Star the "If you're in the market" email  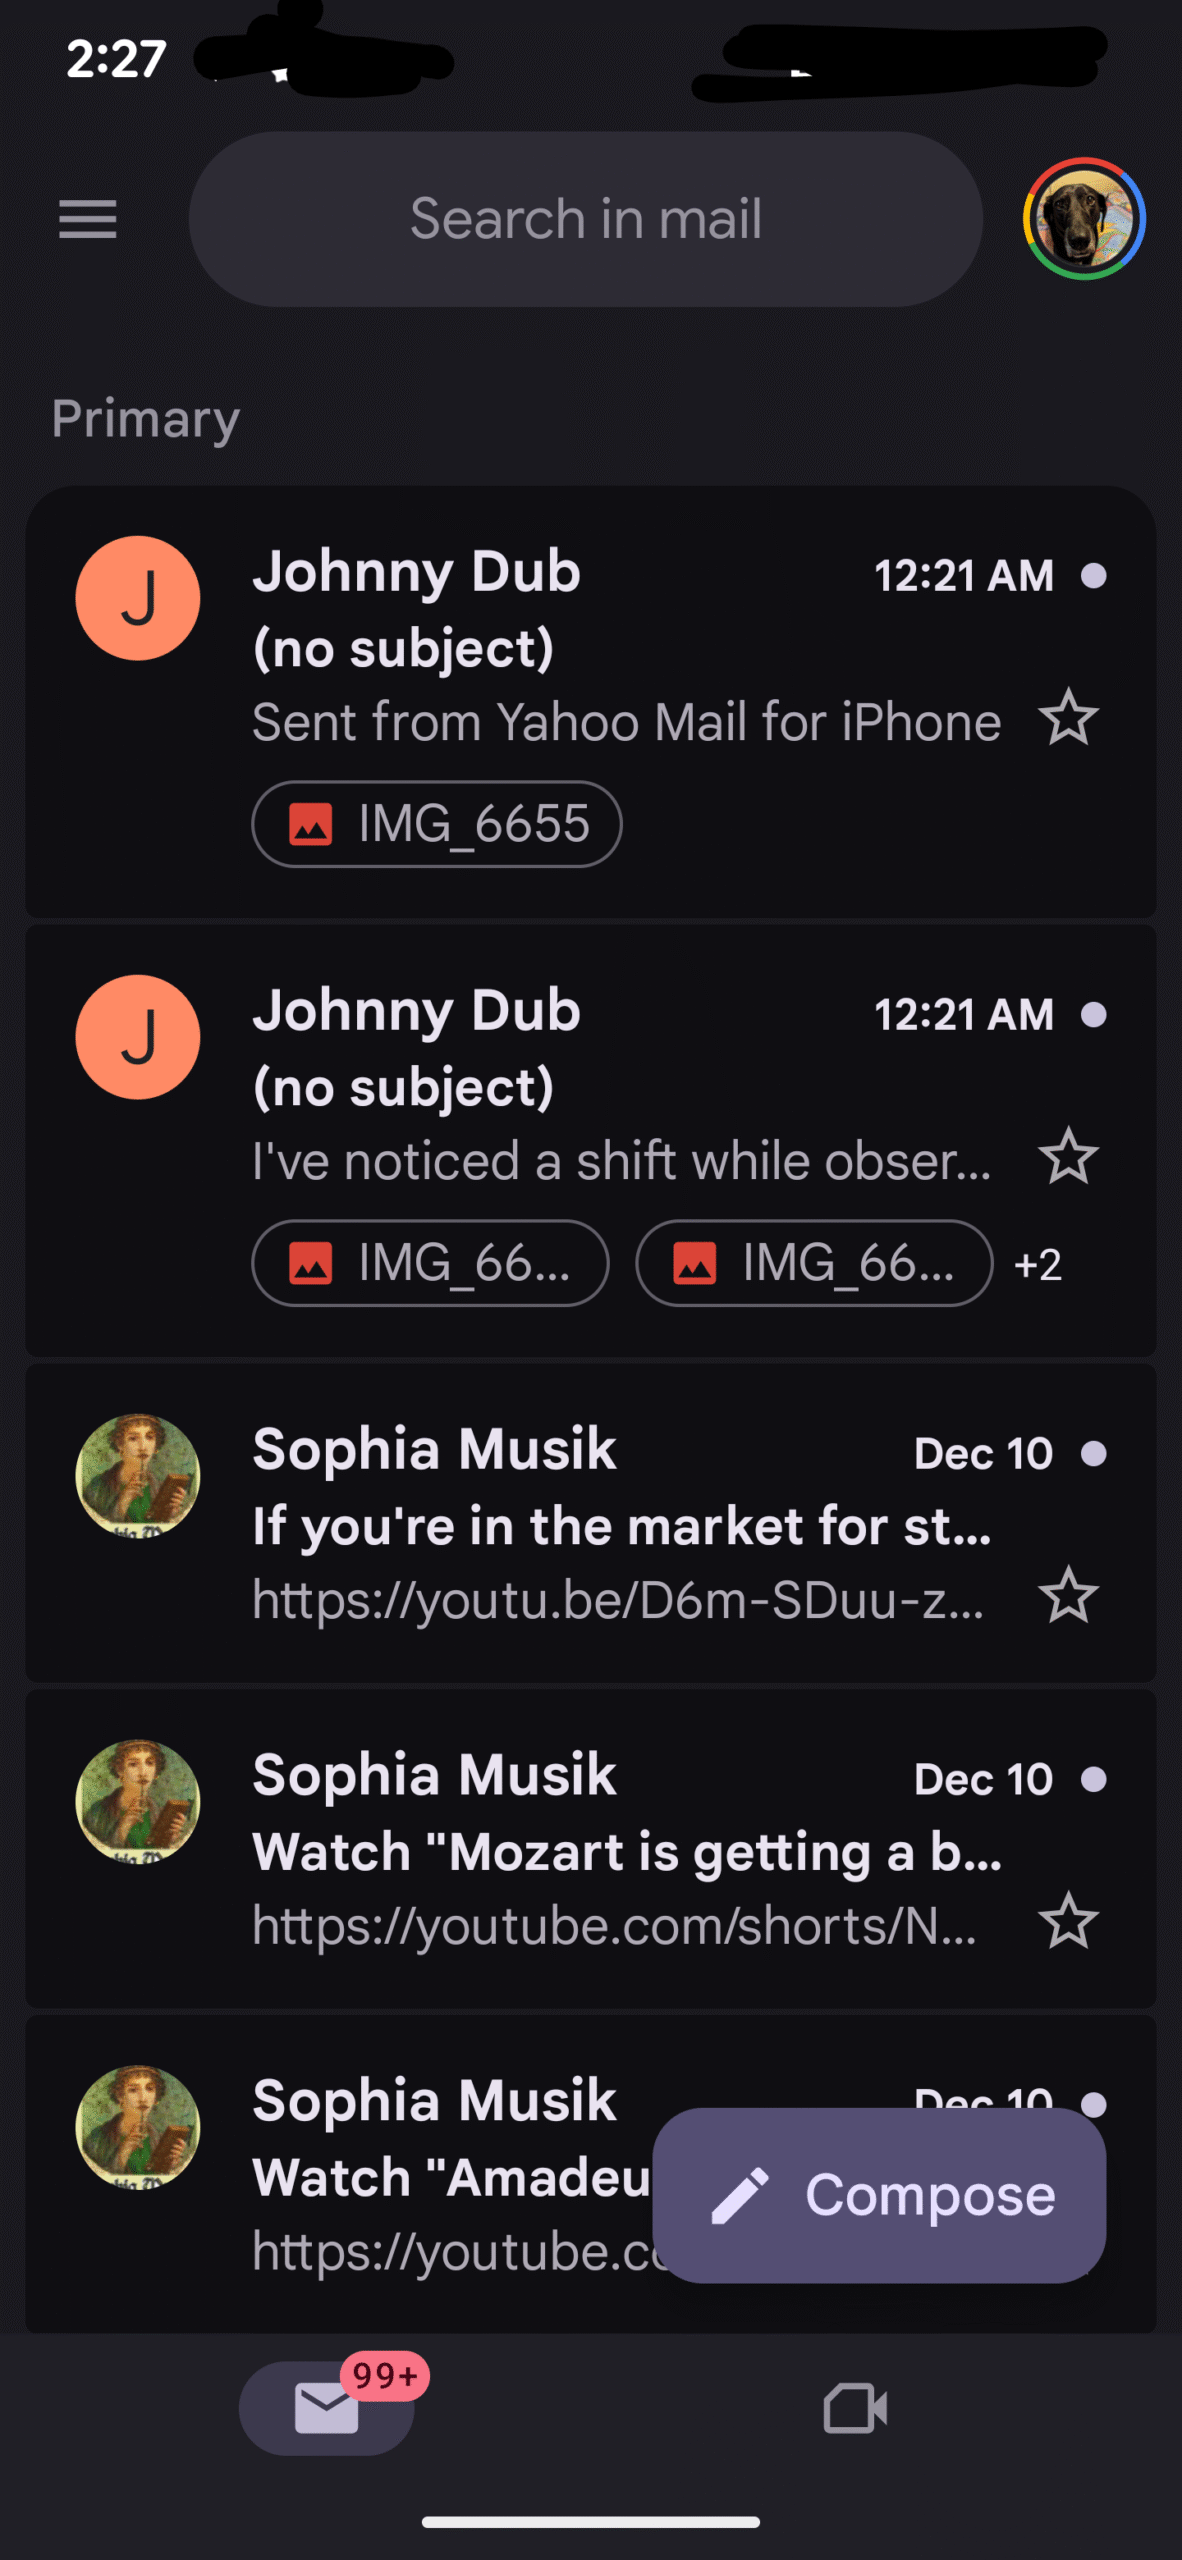1068,1595
